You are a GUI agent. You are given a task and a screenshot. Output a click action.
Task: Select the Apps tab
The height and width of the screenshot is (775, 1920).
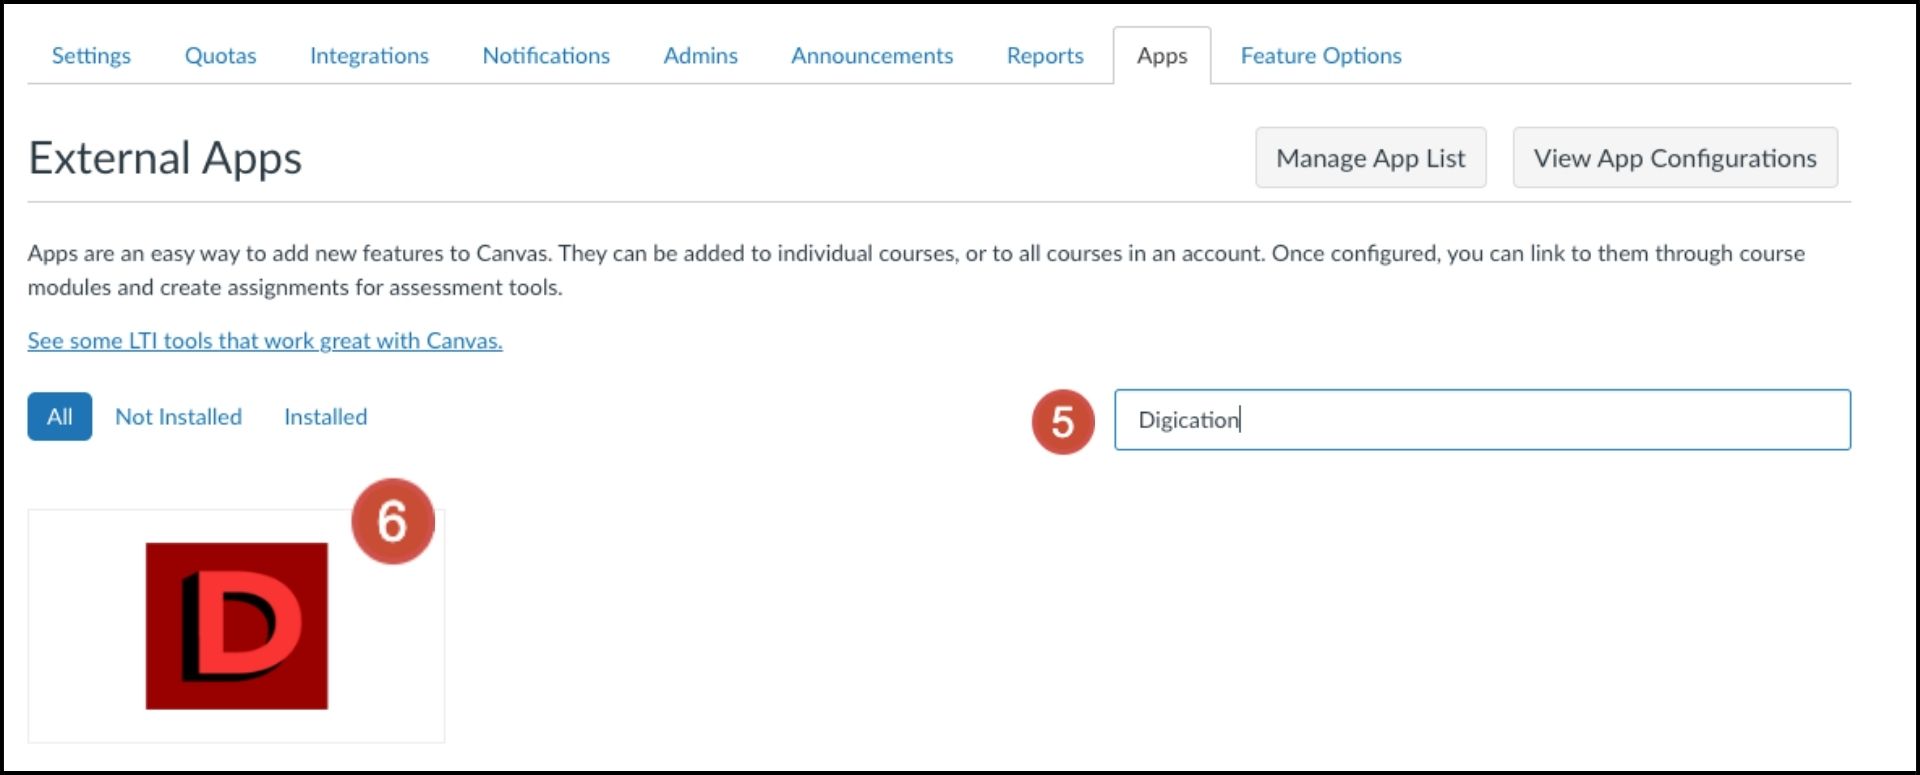coord(1162,56)
